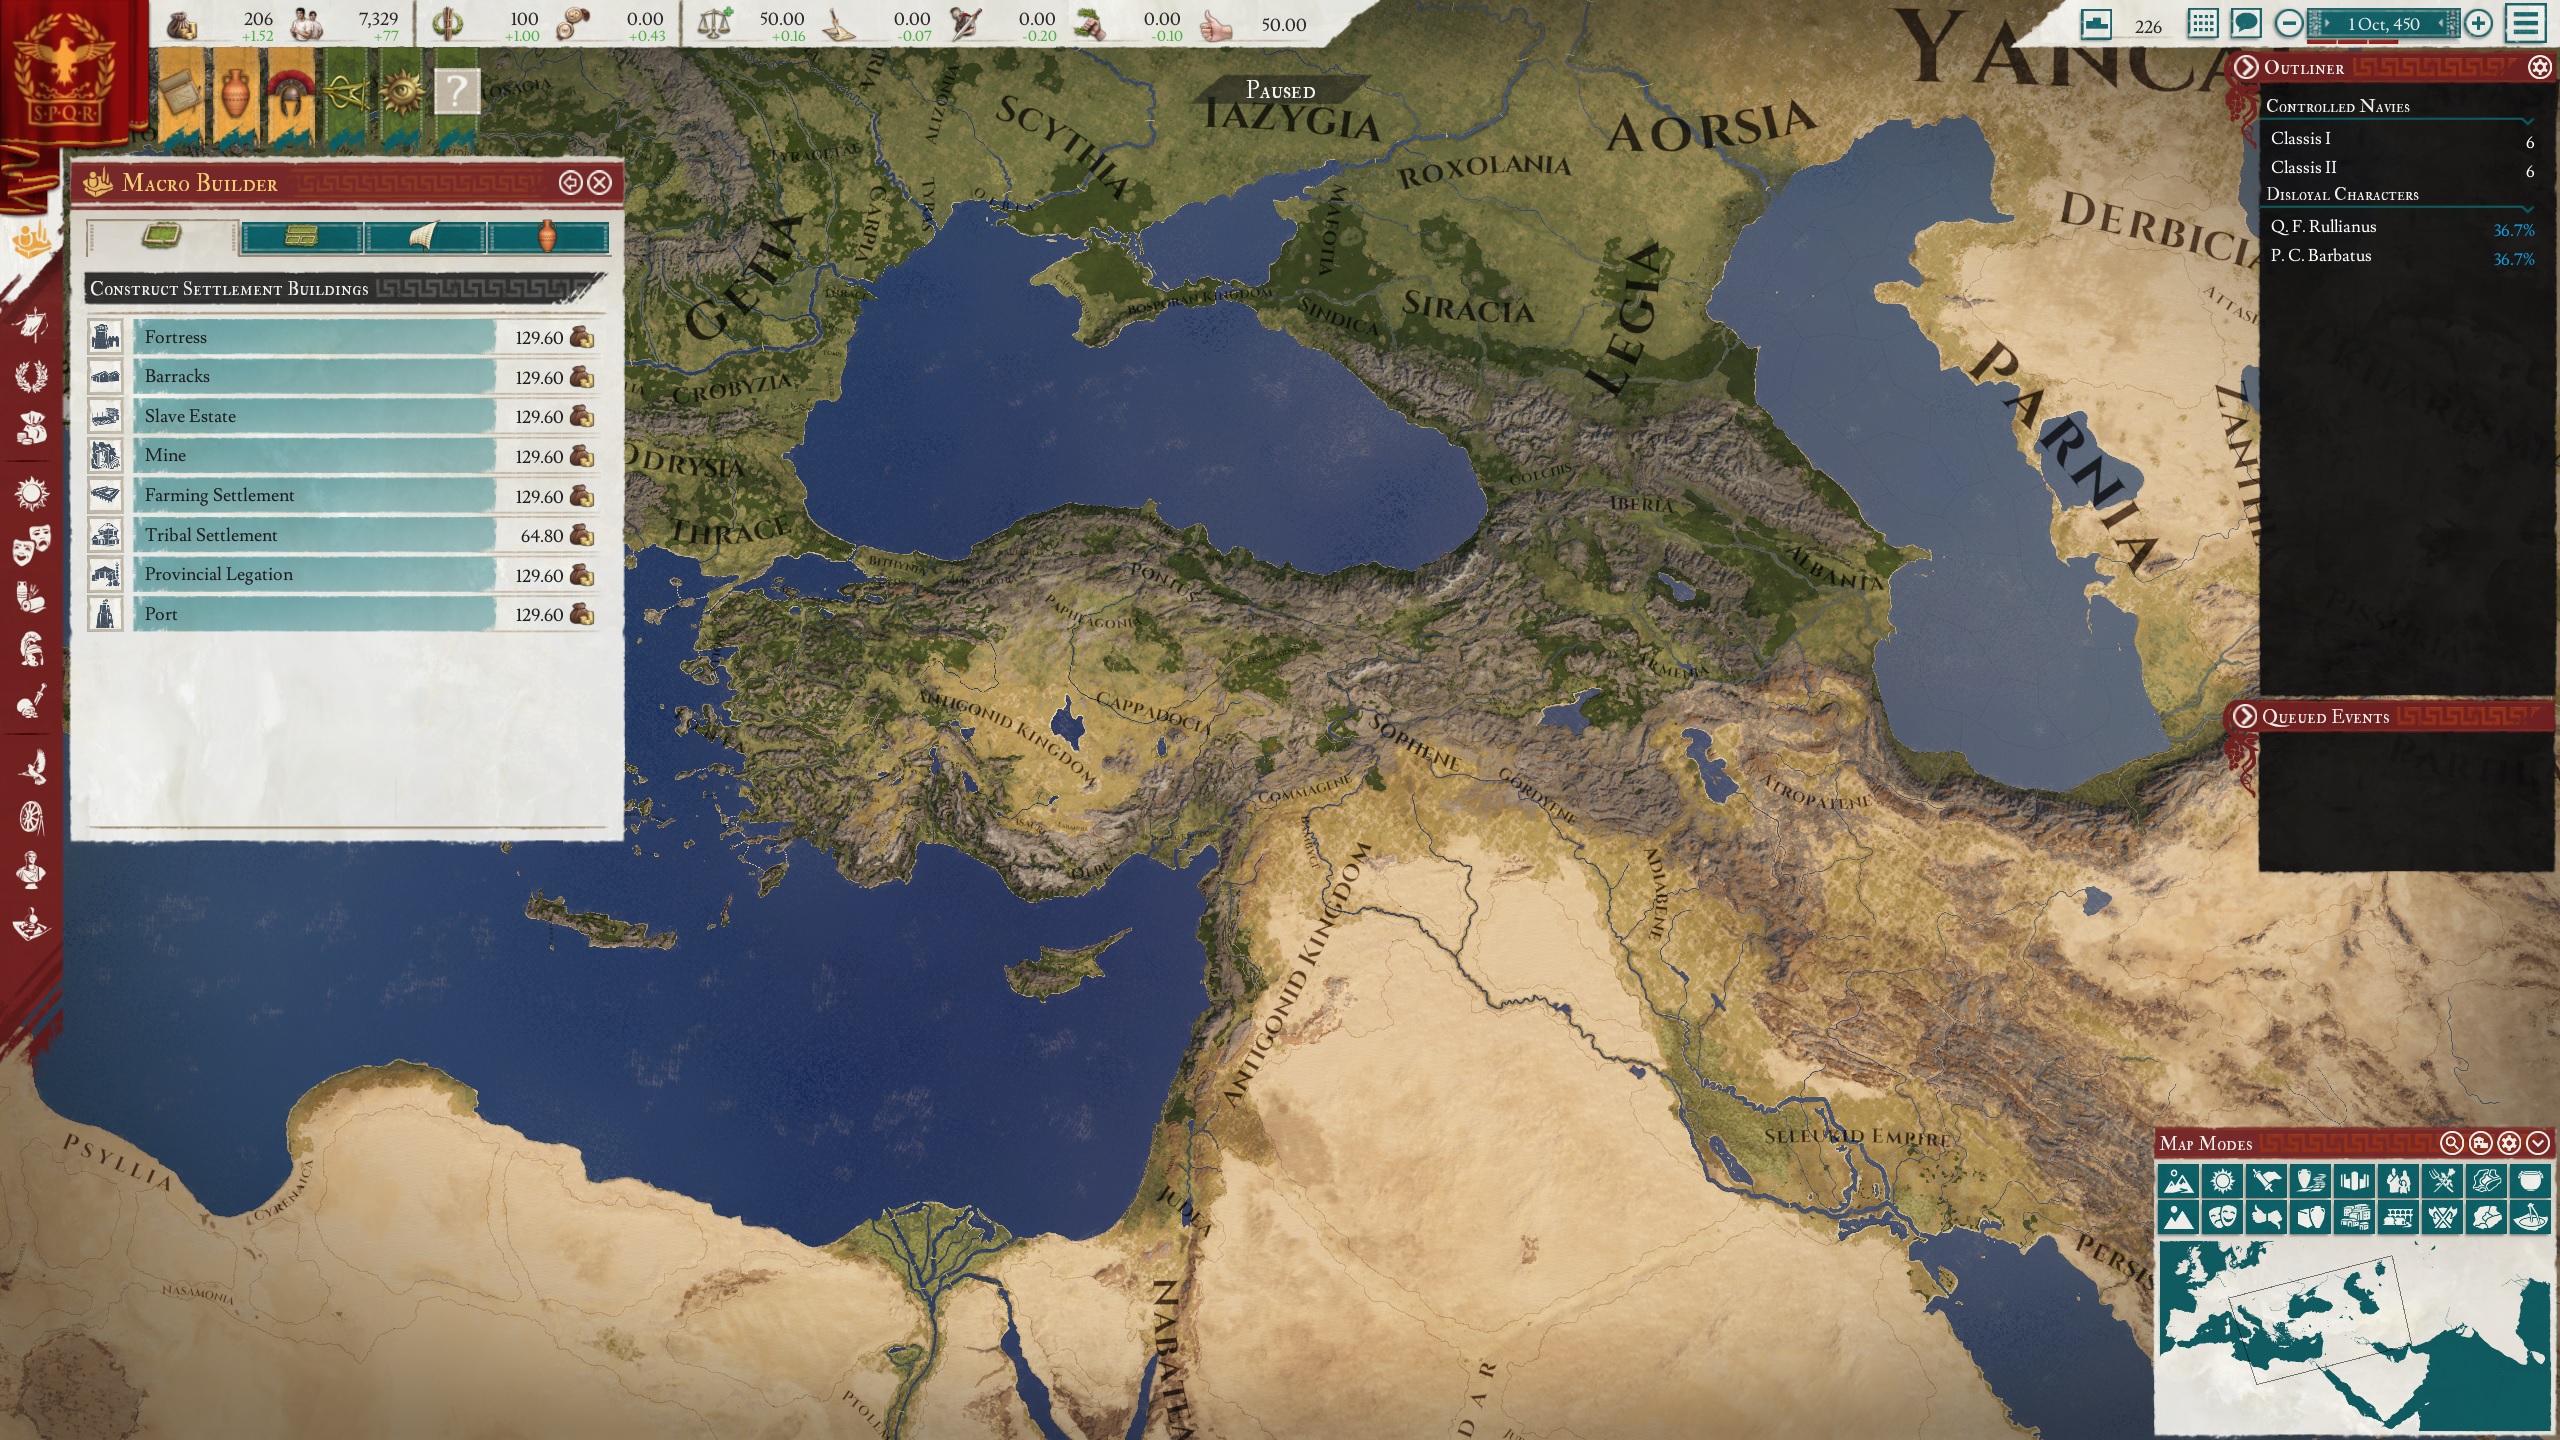Viewport: 2560px width, 1440px height.
Task: Collapse the Map Modes panel chevron
Action: (2538, 1143)
